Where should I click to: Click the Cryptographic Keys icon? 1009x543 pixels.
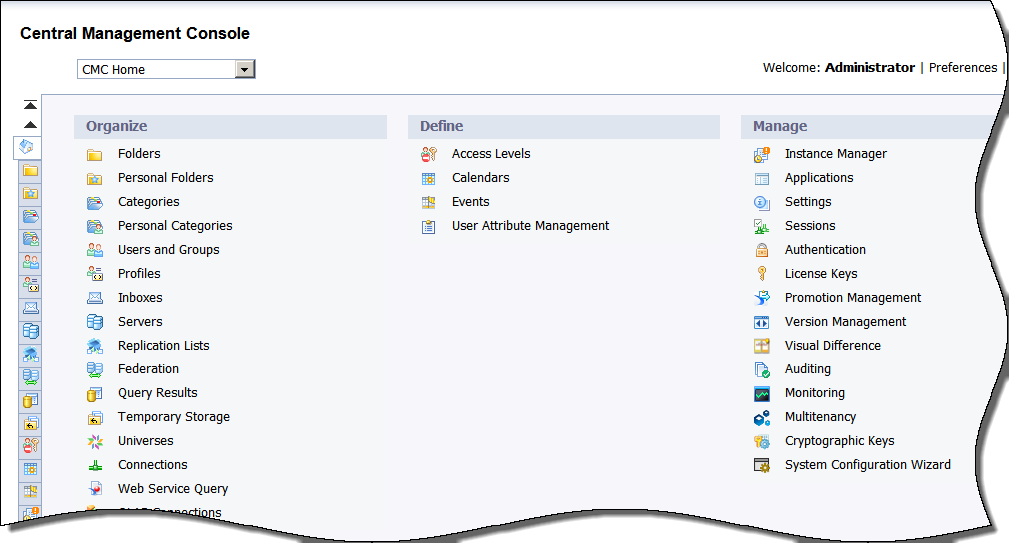click(x=762, y=441)
